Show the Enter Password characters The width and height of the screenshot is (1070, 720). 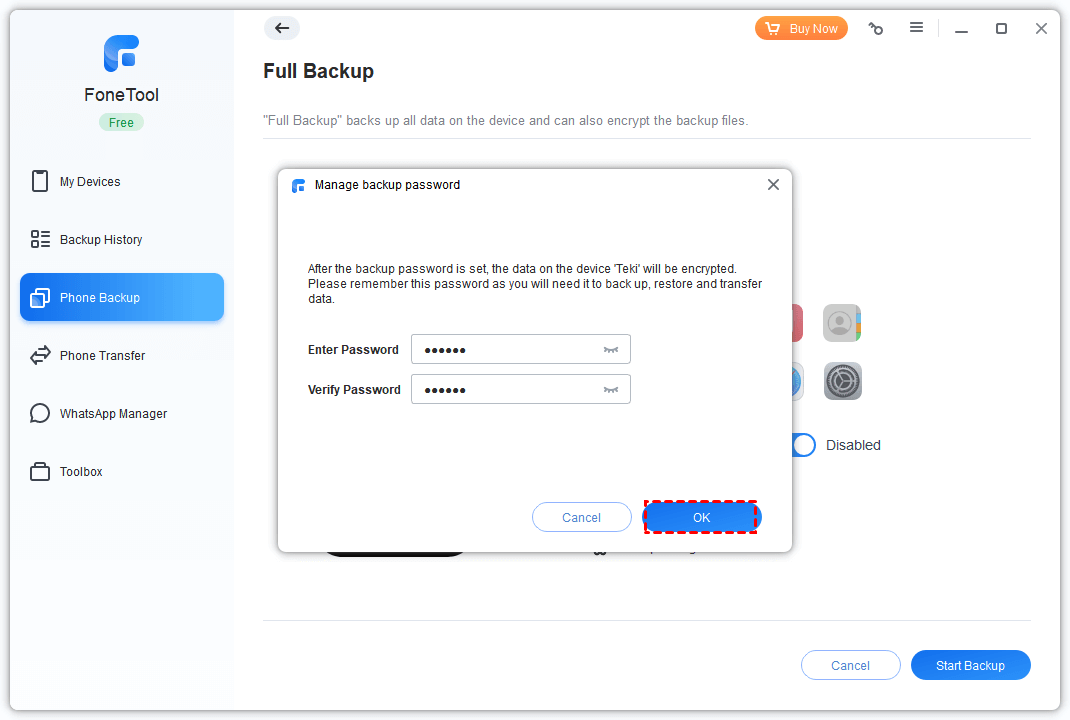coord(611,350)
